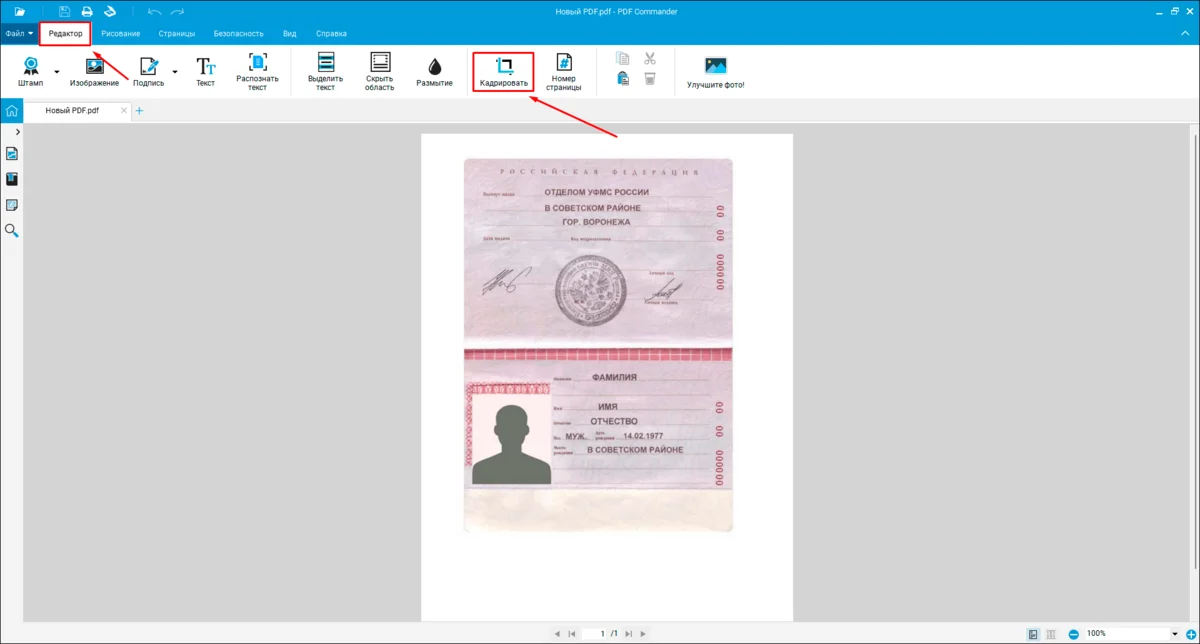Viewport: 1200px width, 644px height.
Task: Open the Рисование tab
Action: [x=121, y=33]
